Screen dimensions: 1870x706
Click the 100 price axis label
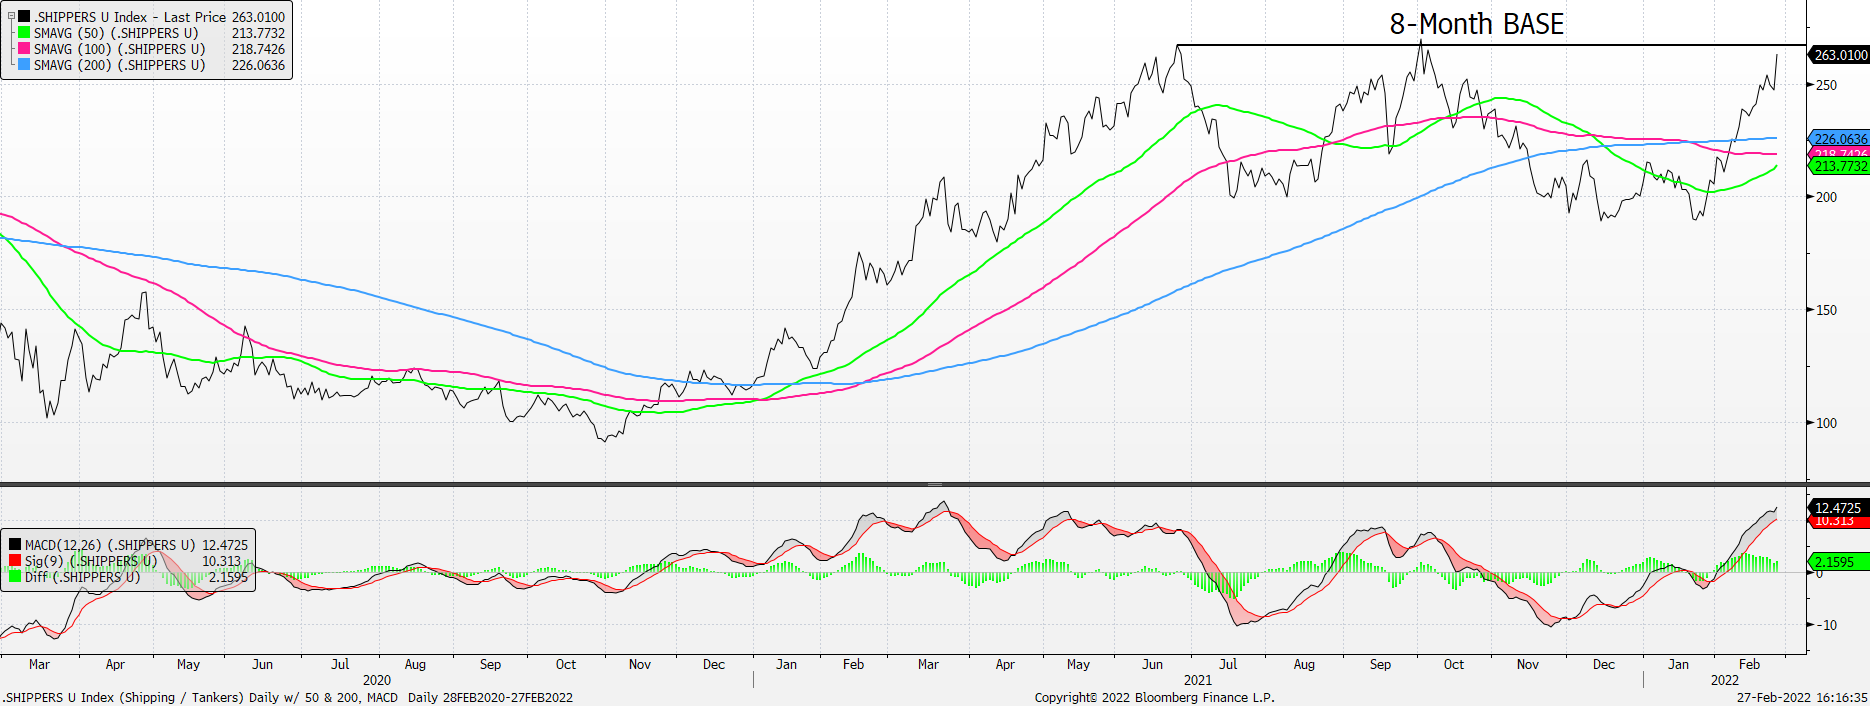[x=1826, y=423]
